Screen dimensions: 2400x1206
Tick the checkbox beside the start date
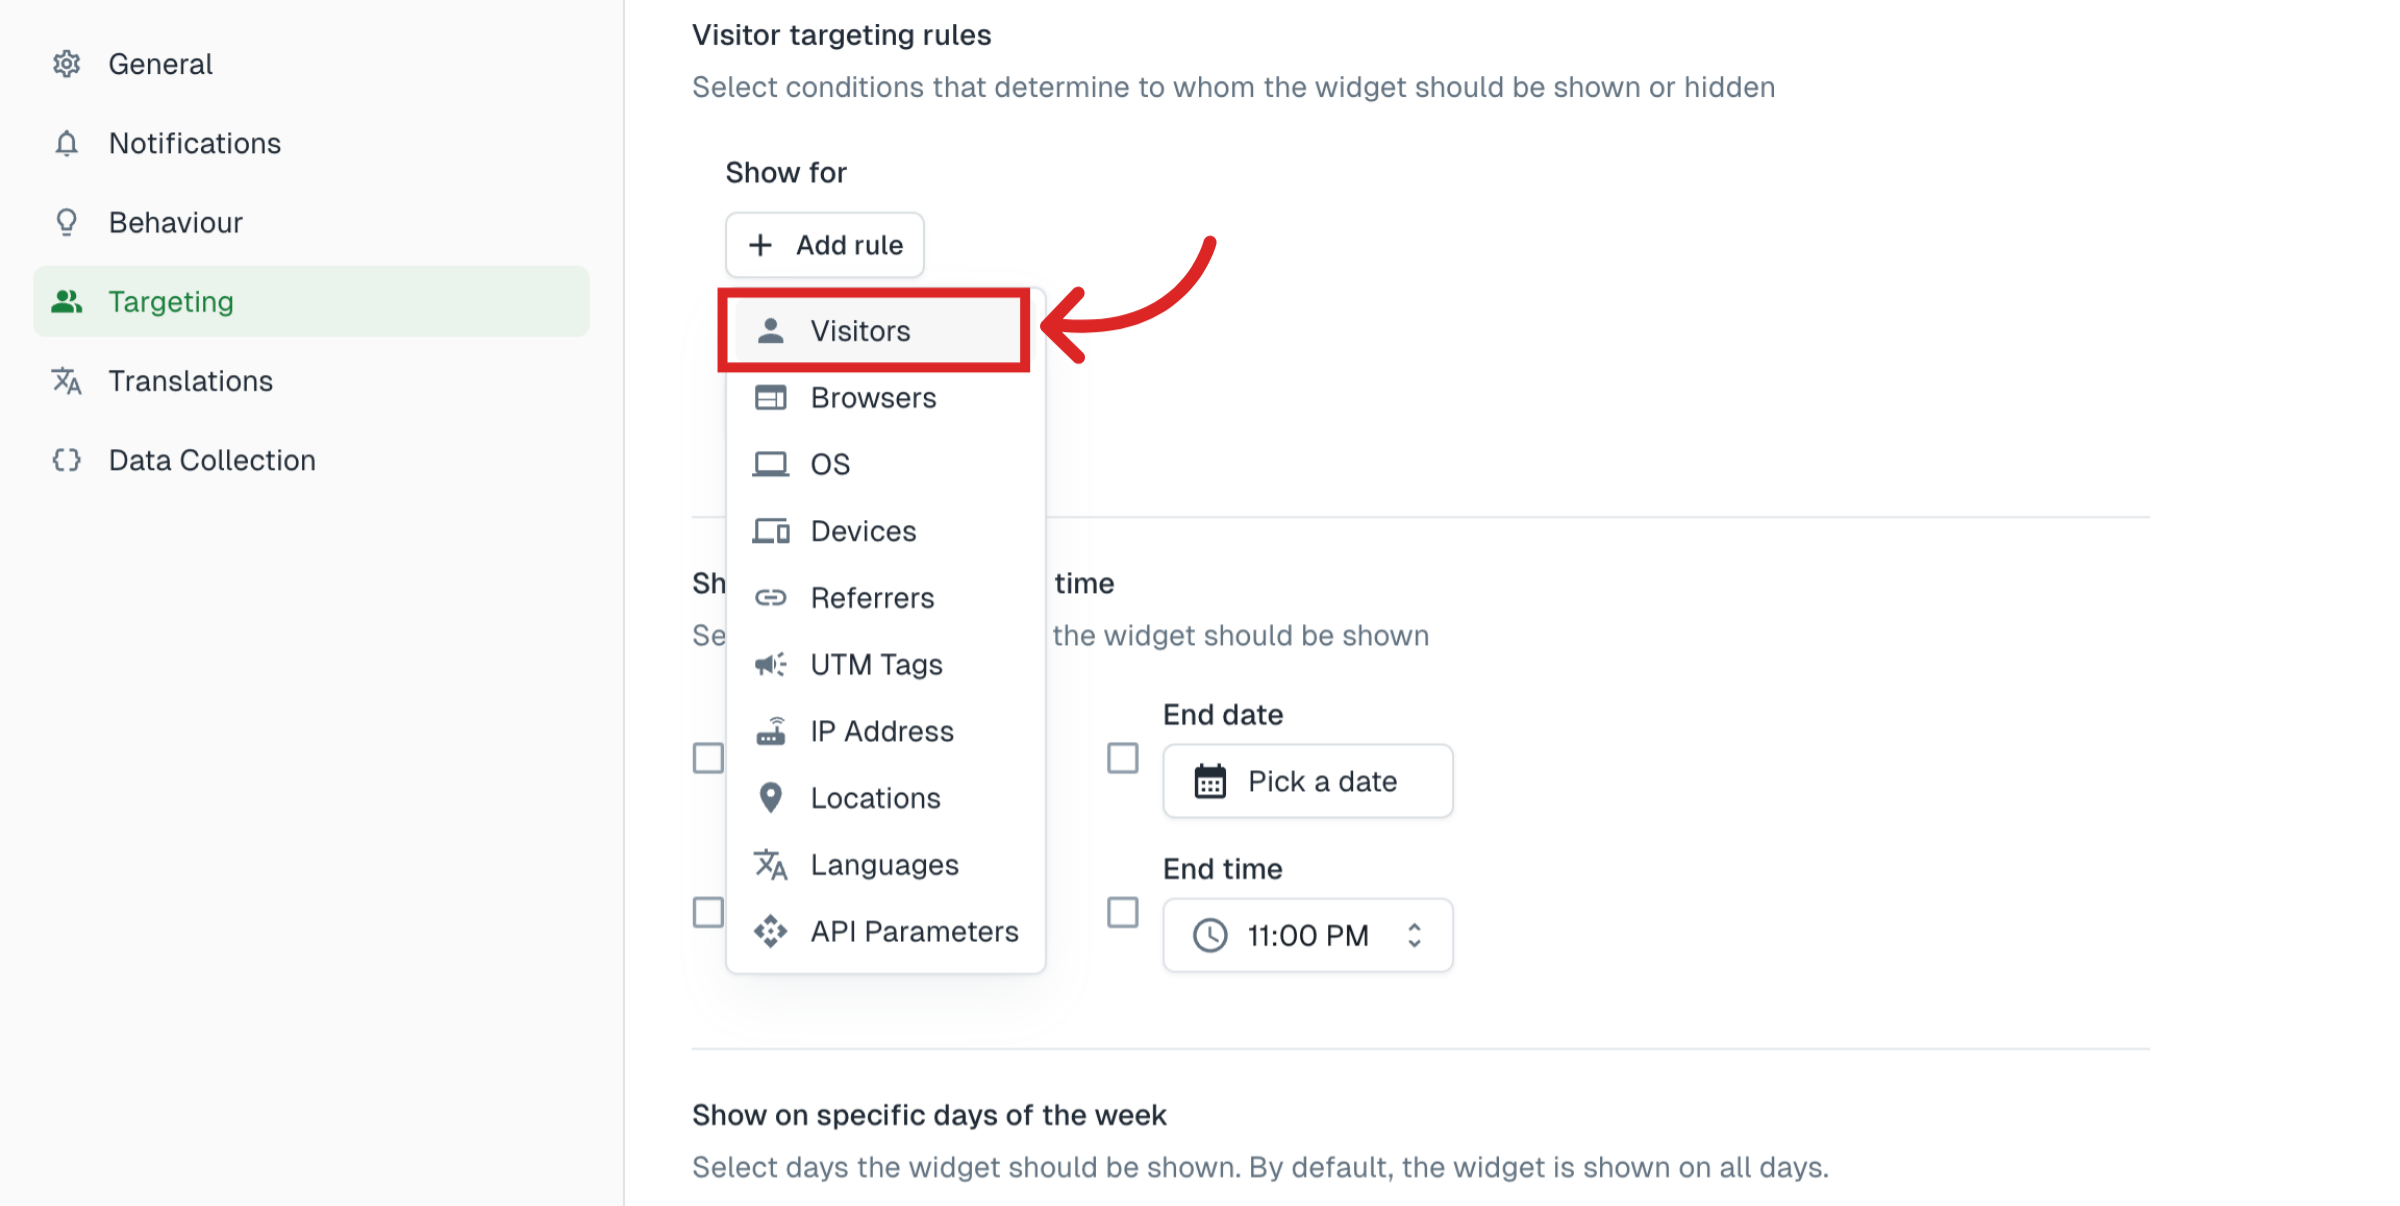[x=708, y=758]
